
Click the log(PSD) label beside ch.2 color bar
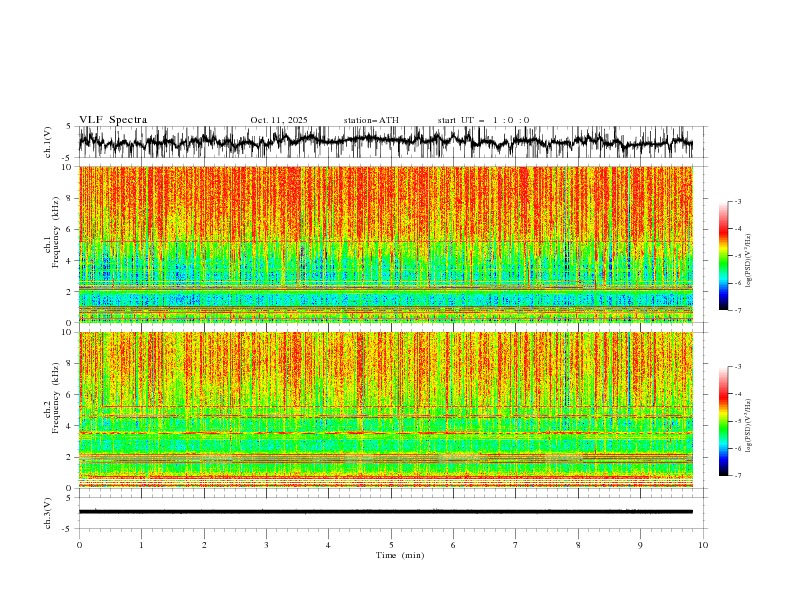(749, 426)
